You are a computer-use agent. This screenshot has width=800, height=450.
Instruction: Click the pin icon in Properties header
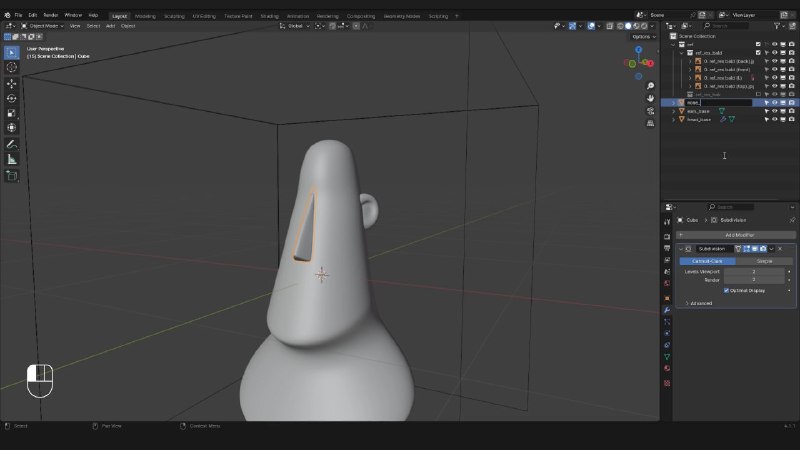(x=792, y=220)
